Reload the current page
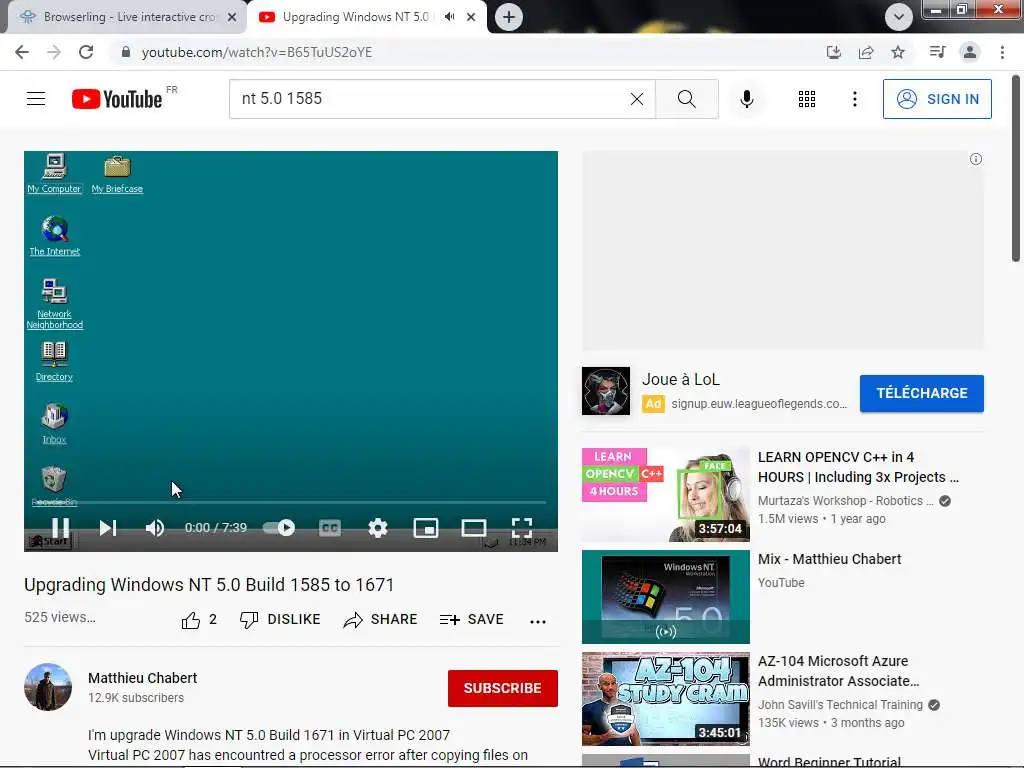This screenshot has height=768, width=1024. [86, 52]
